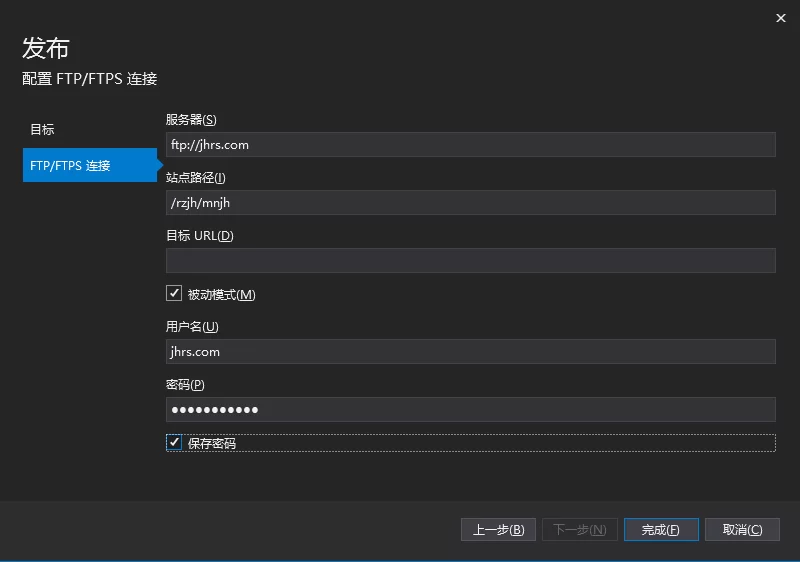This screenshot has height=562, width=800.
Task: Click the 用户名 field containing jhrs.com
Action: tap(470, 351)
